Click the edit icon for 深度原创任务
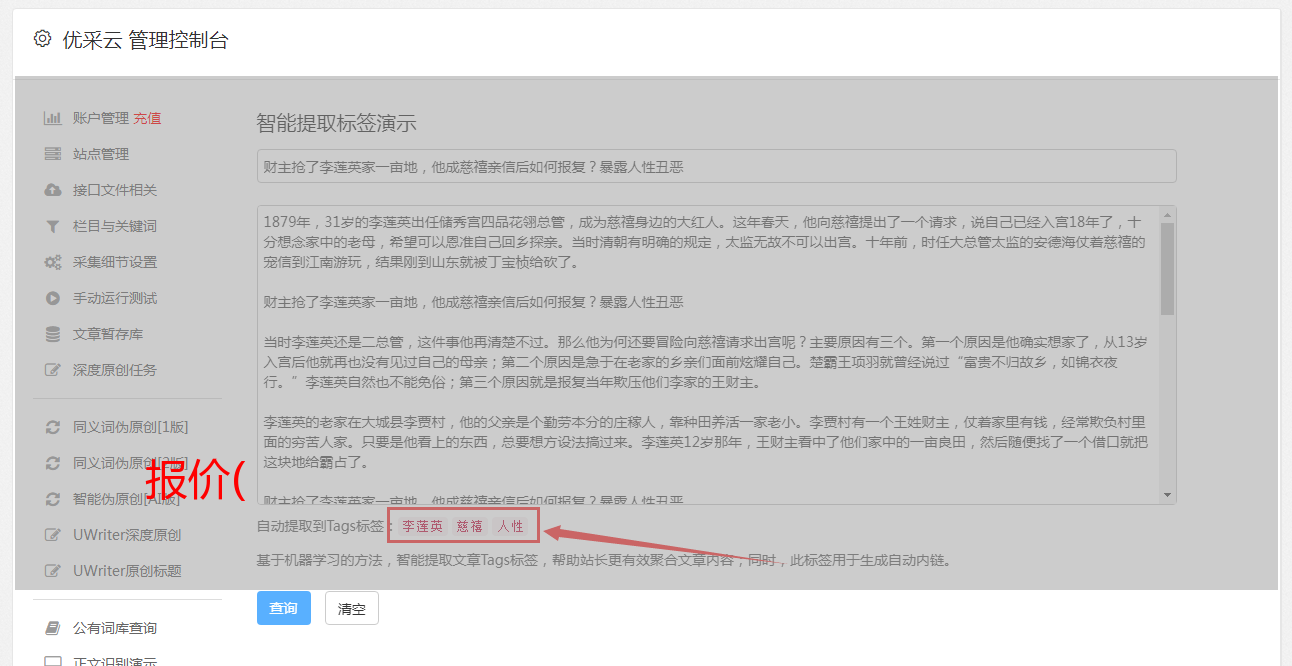The width and height of the screenshot is (1292, 666). coord(53,370)
